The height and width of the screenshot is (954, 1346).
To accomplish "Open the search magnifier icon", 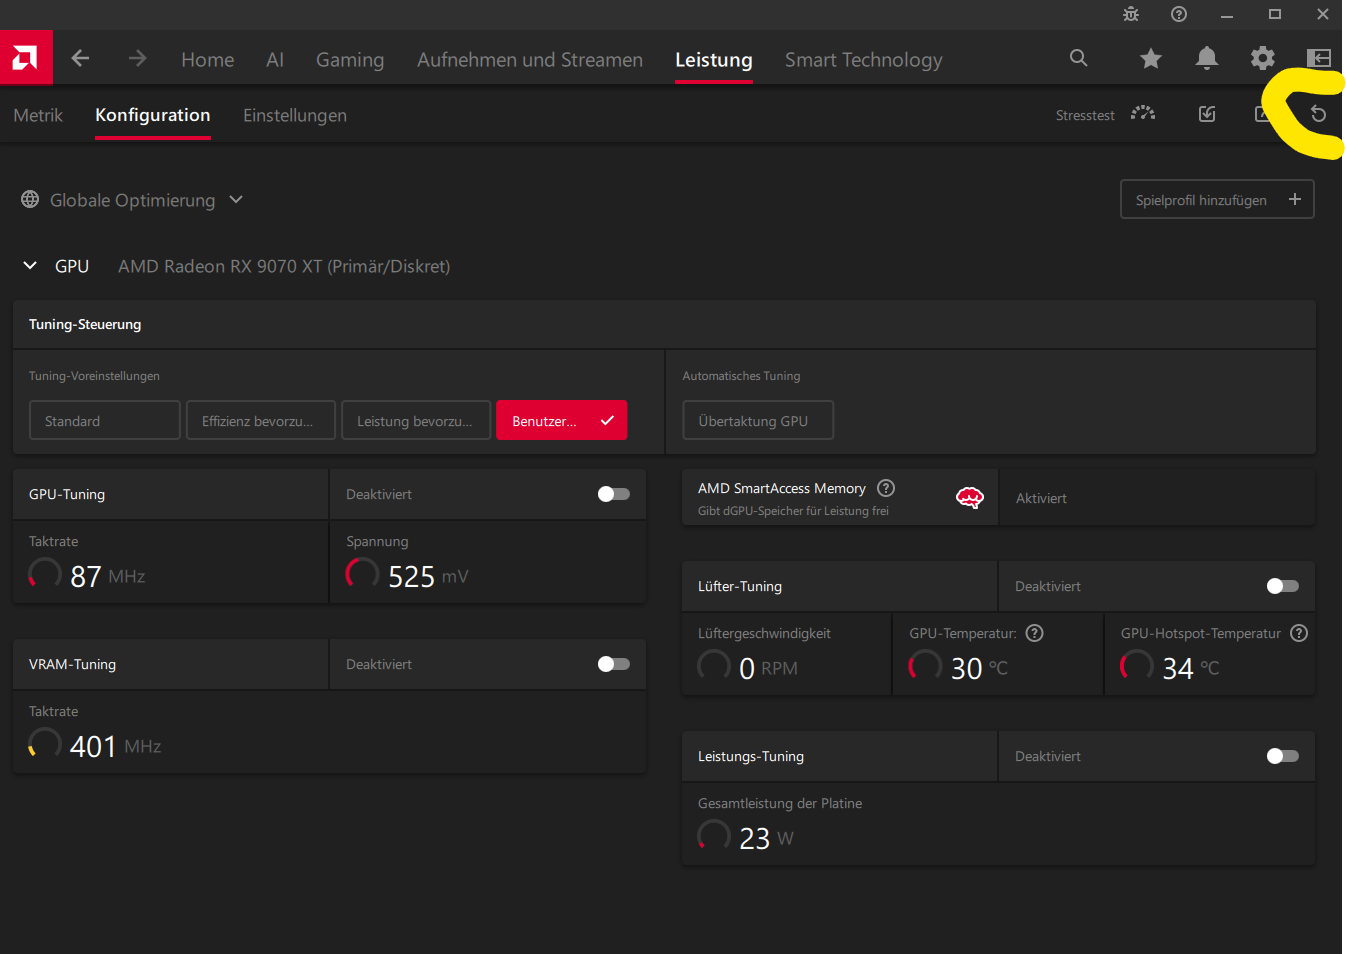I will tap(1078, 58).
